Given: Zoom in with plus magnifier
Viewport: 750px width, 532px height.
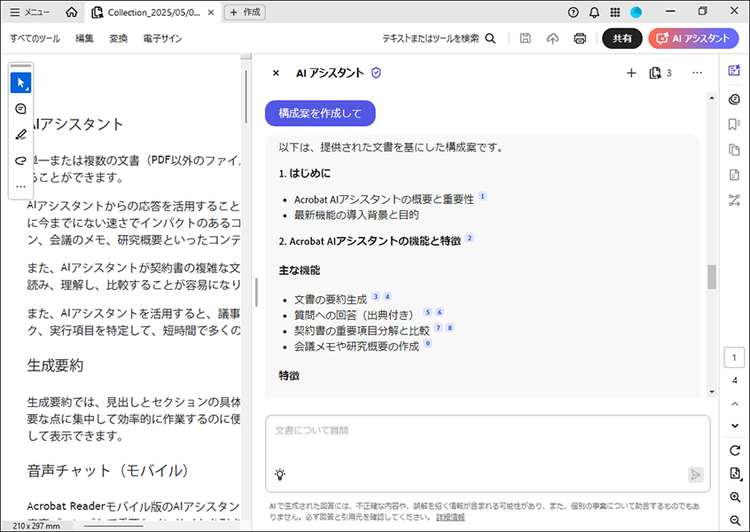Looking at the screenshot, I should [x=735, y=497].
